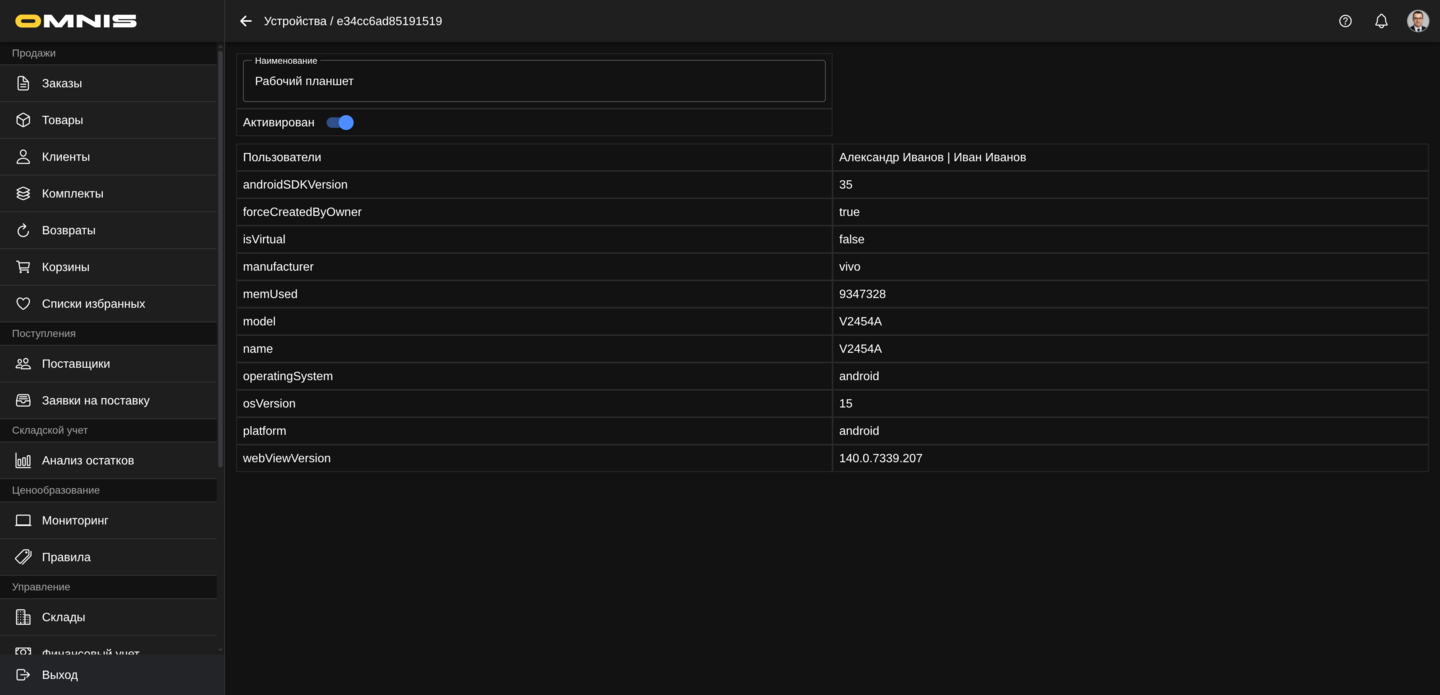
Task: Click the OMNIS logo
Action: [76, 21]
